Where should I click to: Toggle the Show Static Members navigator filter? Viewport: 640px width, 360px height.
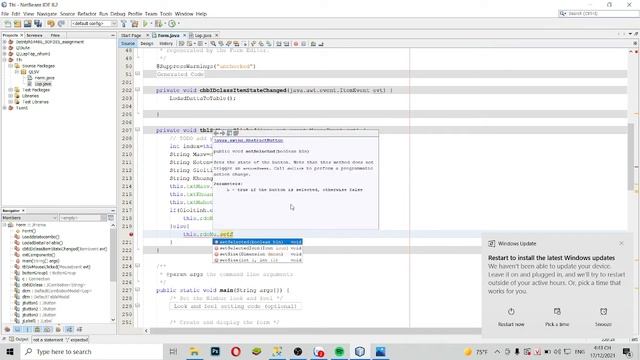[x=27, y=329]
